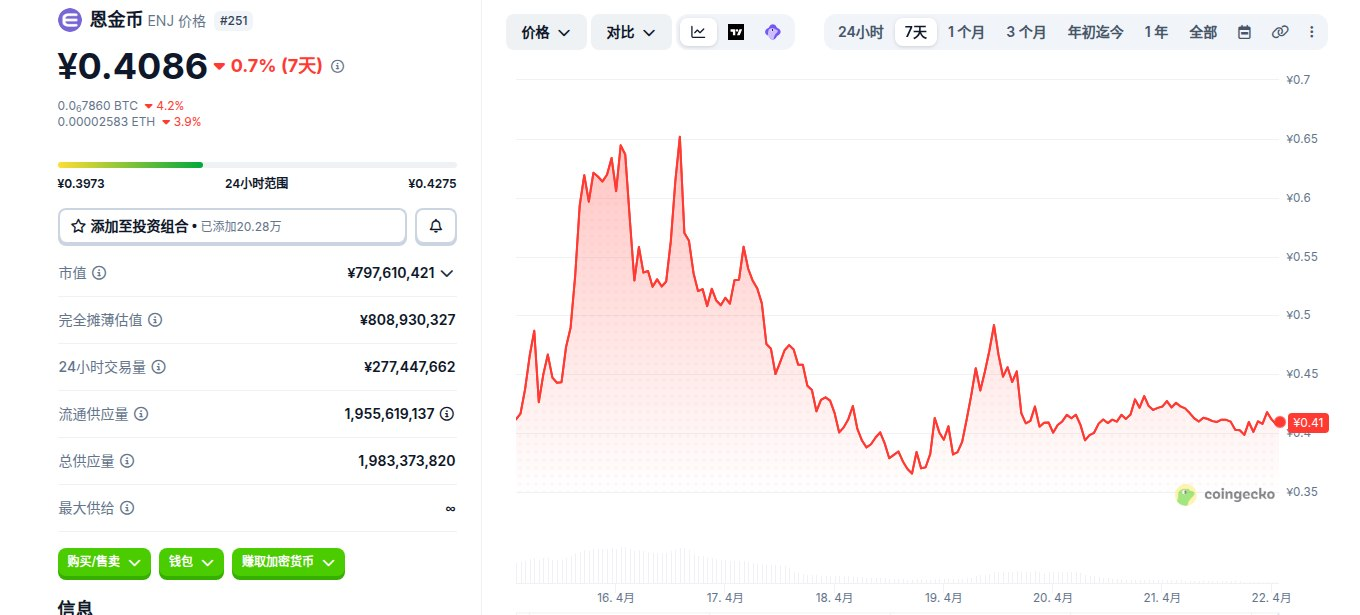The image size is (1360, 615).
Task: Select the 7天 time range tab
Action: pos(916,32)
